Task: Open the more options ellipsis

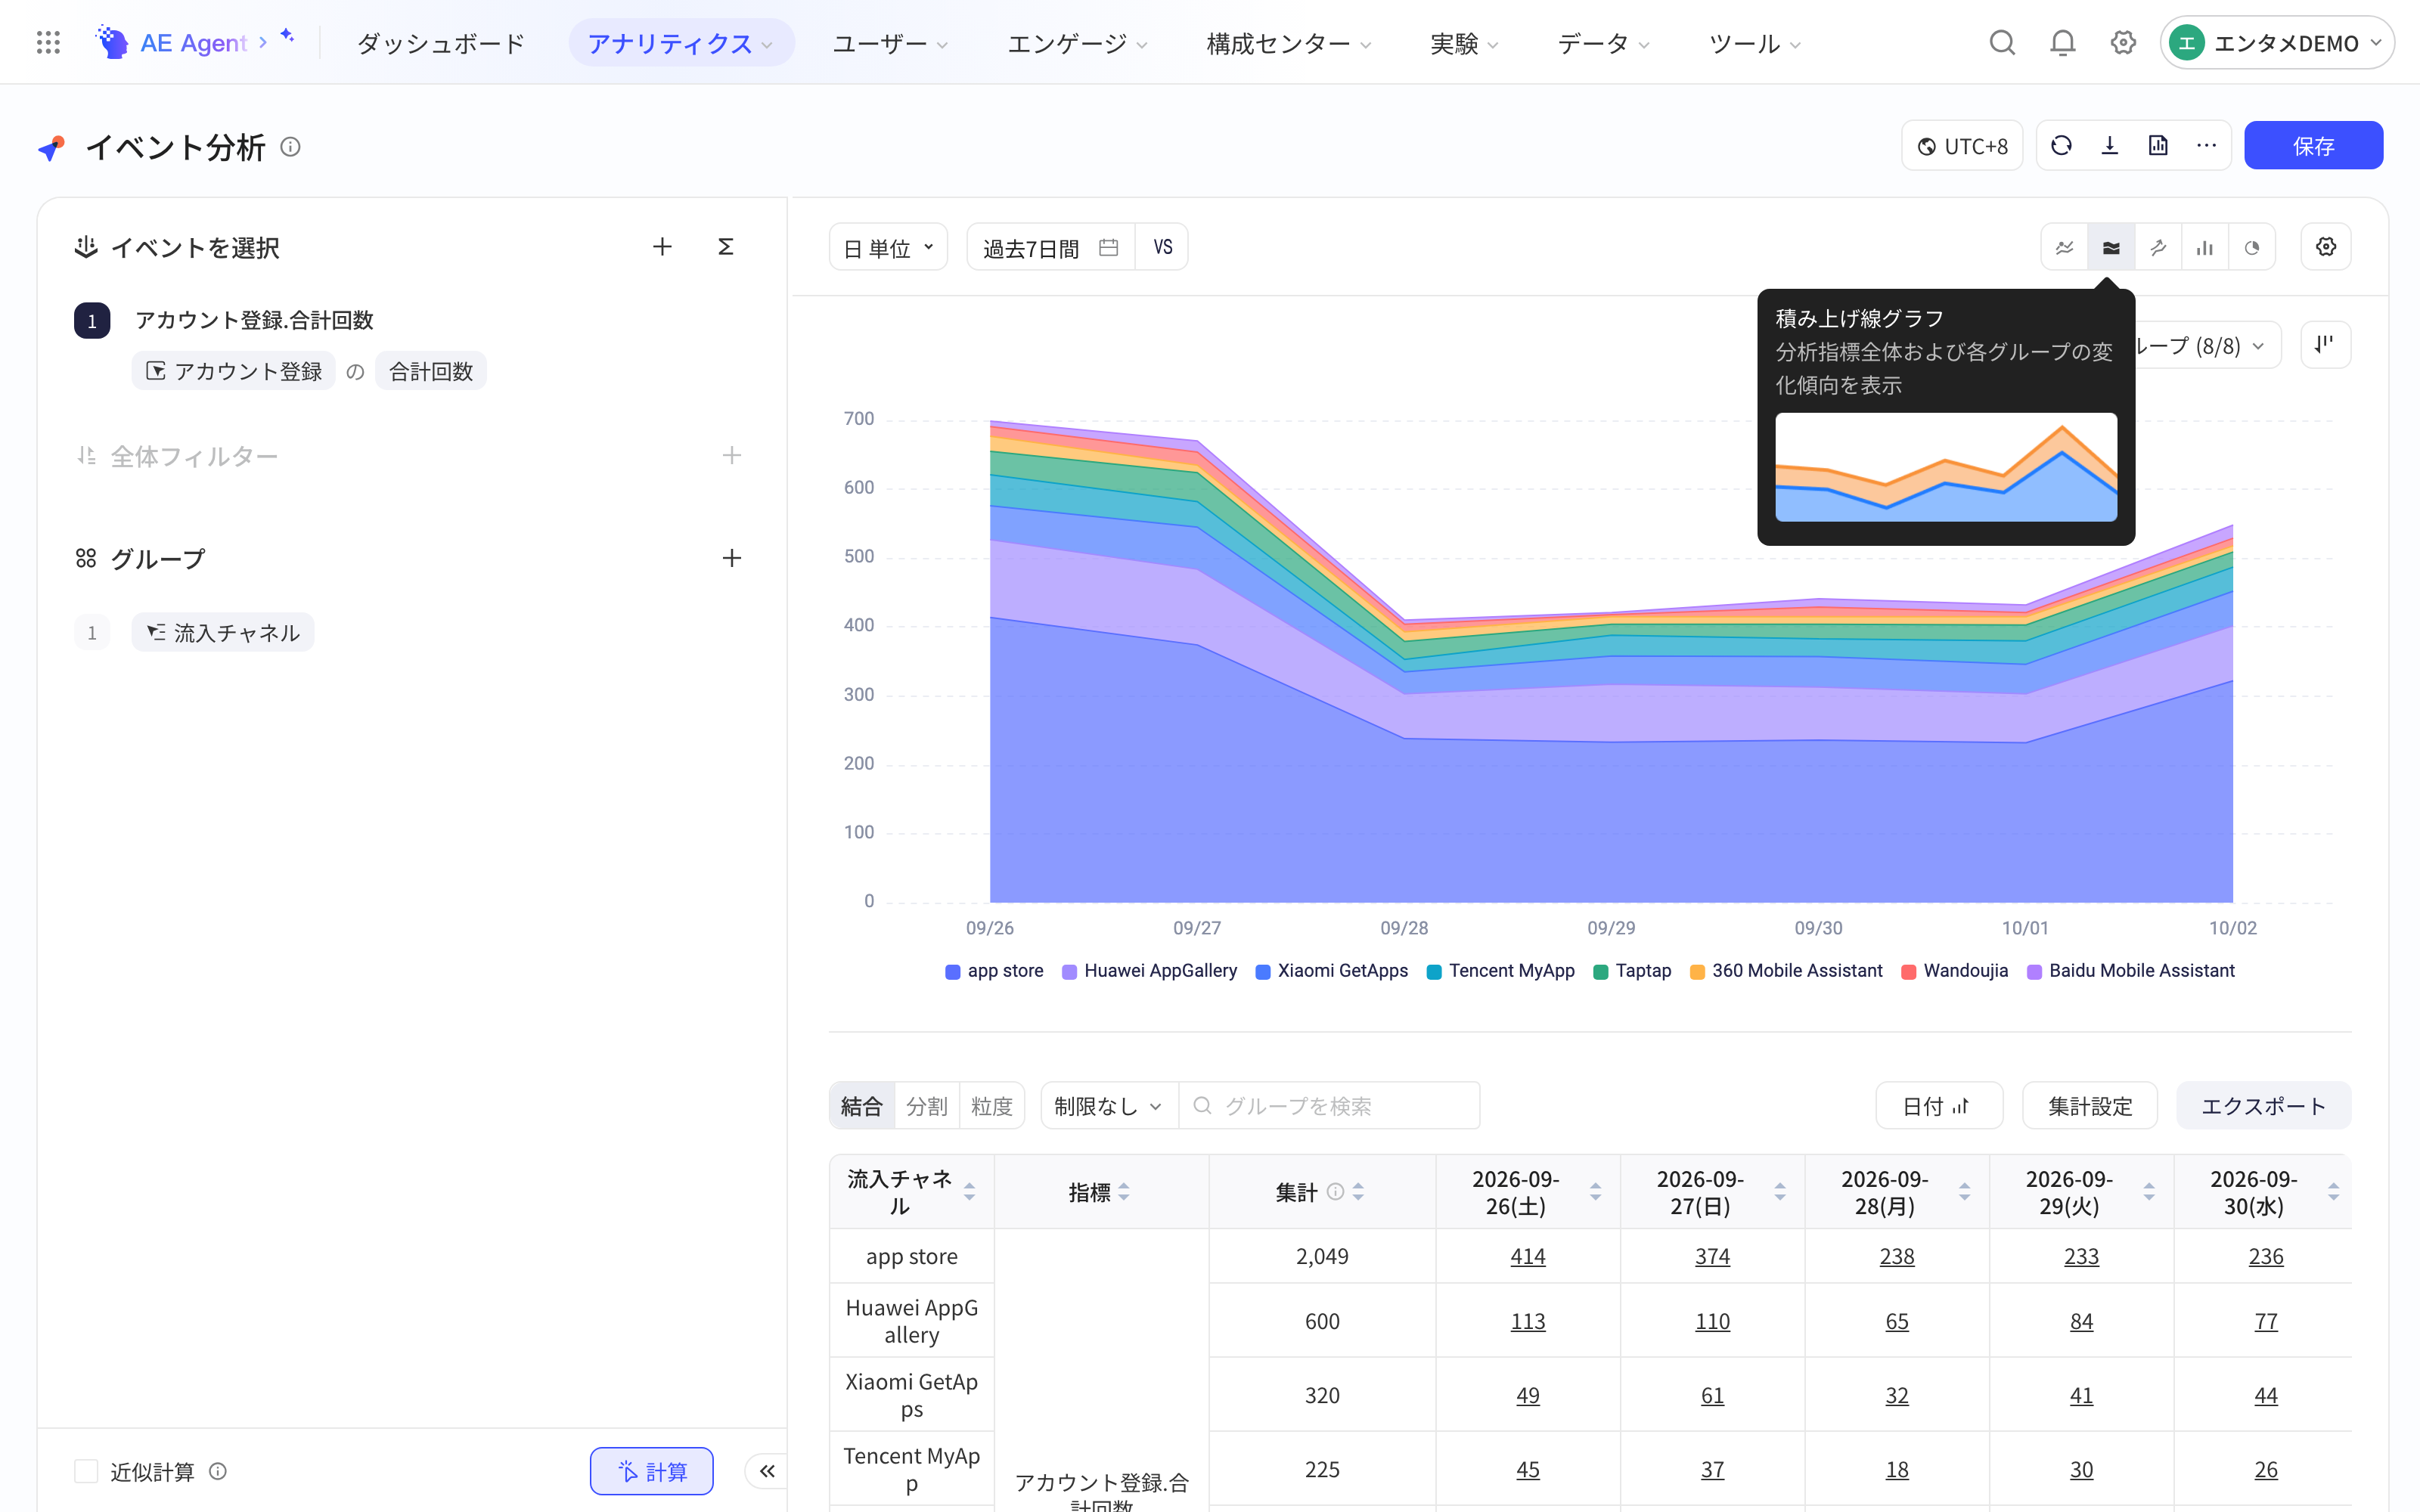Action: click(x=2206, y=145)
